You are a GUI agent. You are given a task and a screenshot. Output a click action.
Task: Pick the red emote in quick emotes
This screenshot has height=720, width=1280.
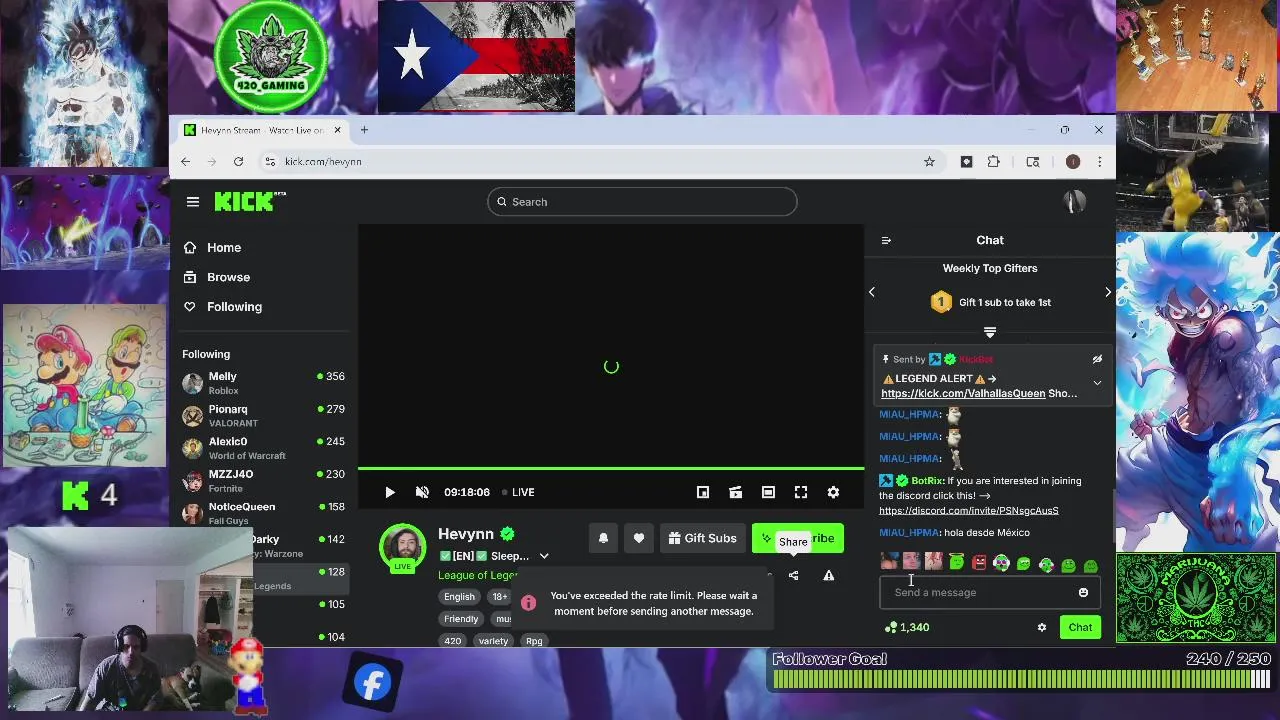pyautogui.click(x=979, y=564)
